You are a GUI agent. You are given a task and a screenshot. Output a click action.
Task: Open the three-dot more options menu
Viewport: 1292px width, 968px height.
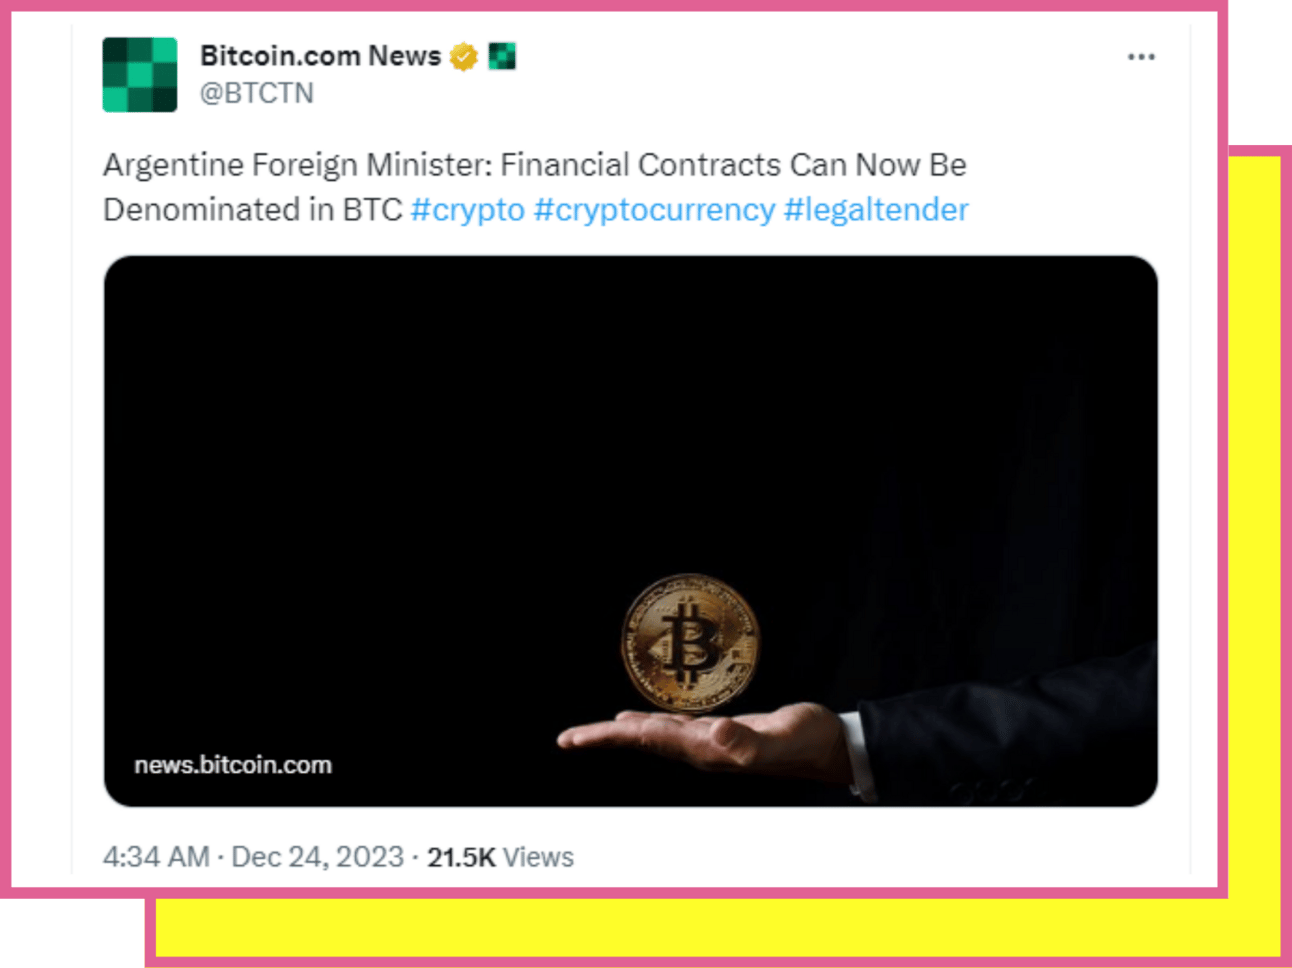1141,57
